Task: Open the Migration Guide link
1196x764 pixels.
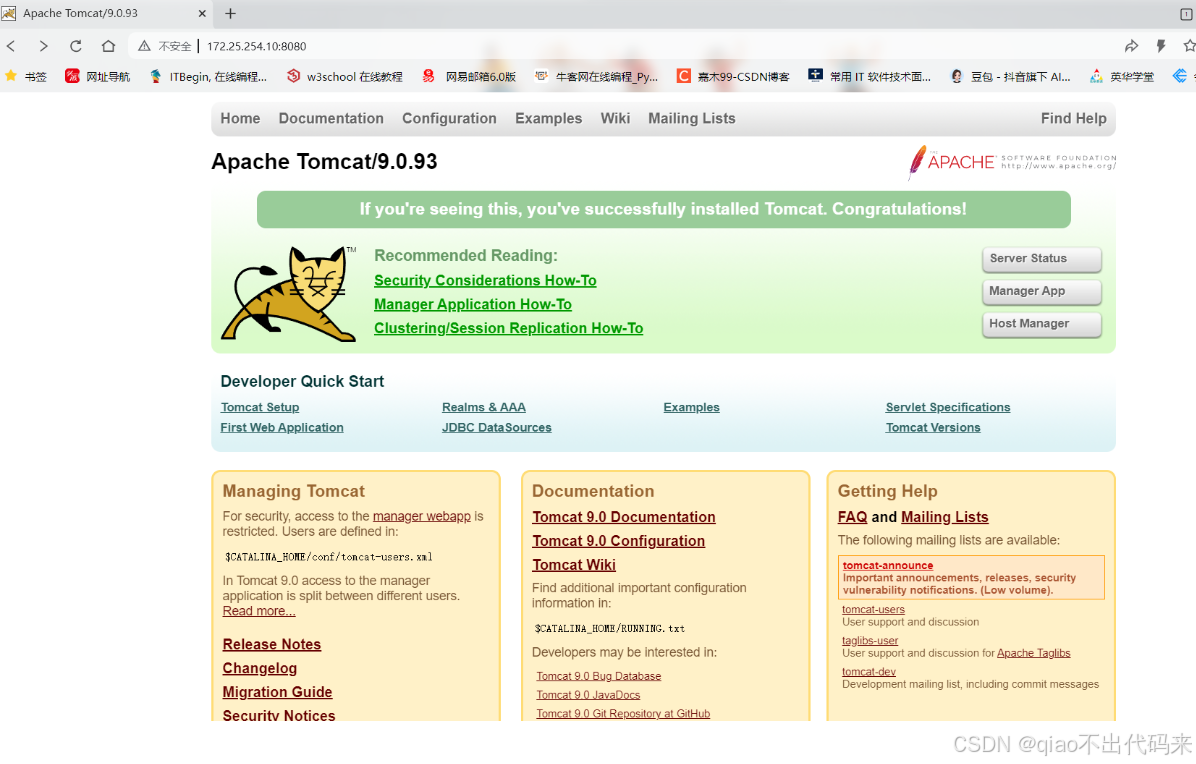Action: tap(278, 692)
